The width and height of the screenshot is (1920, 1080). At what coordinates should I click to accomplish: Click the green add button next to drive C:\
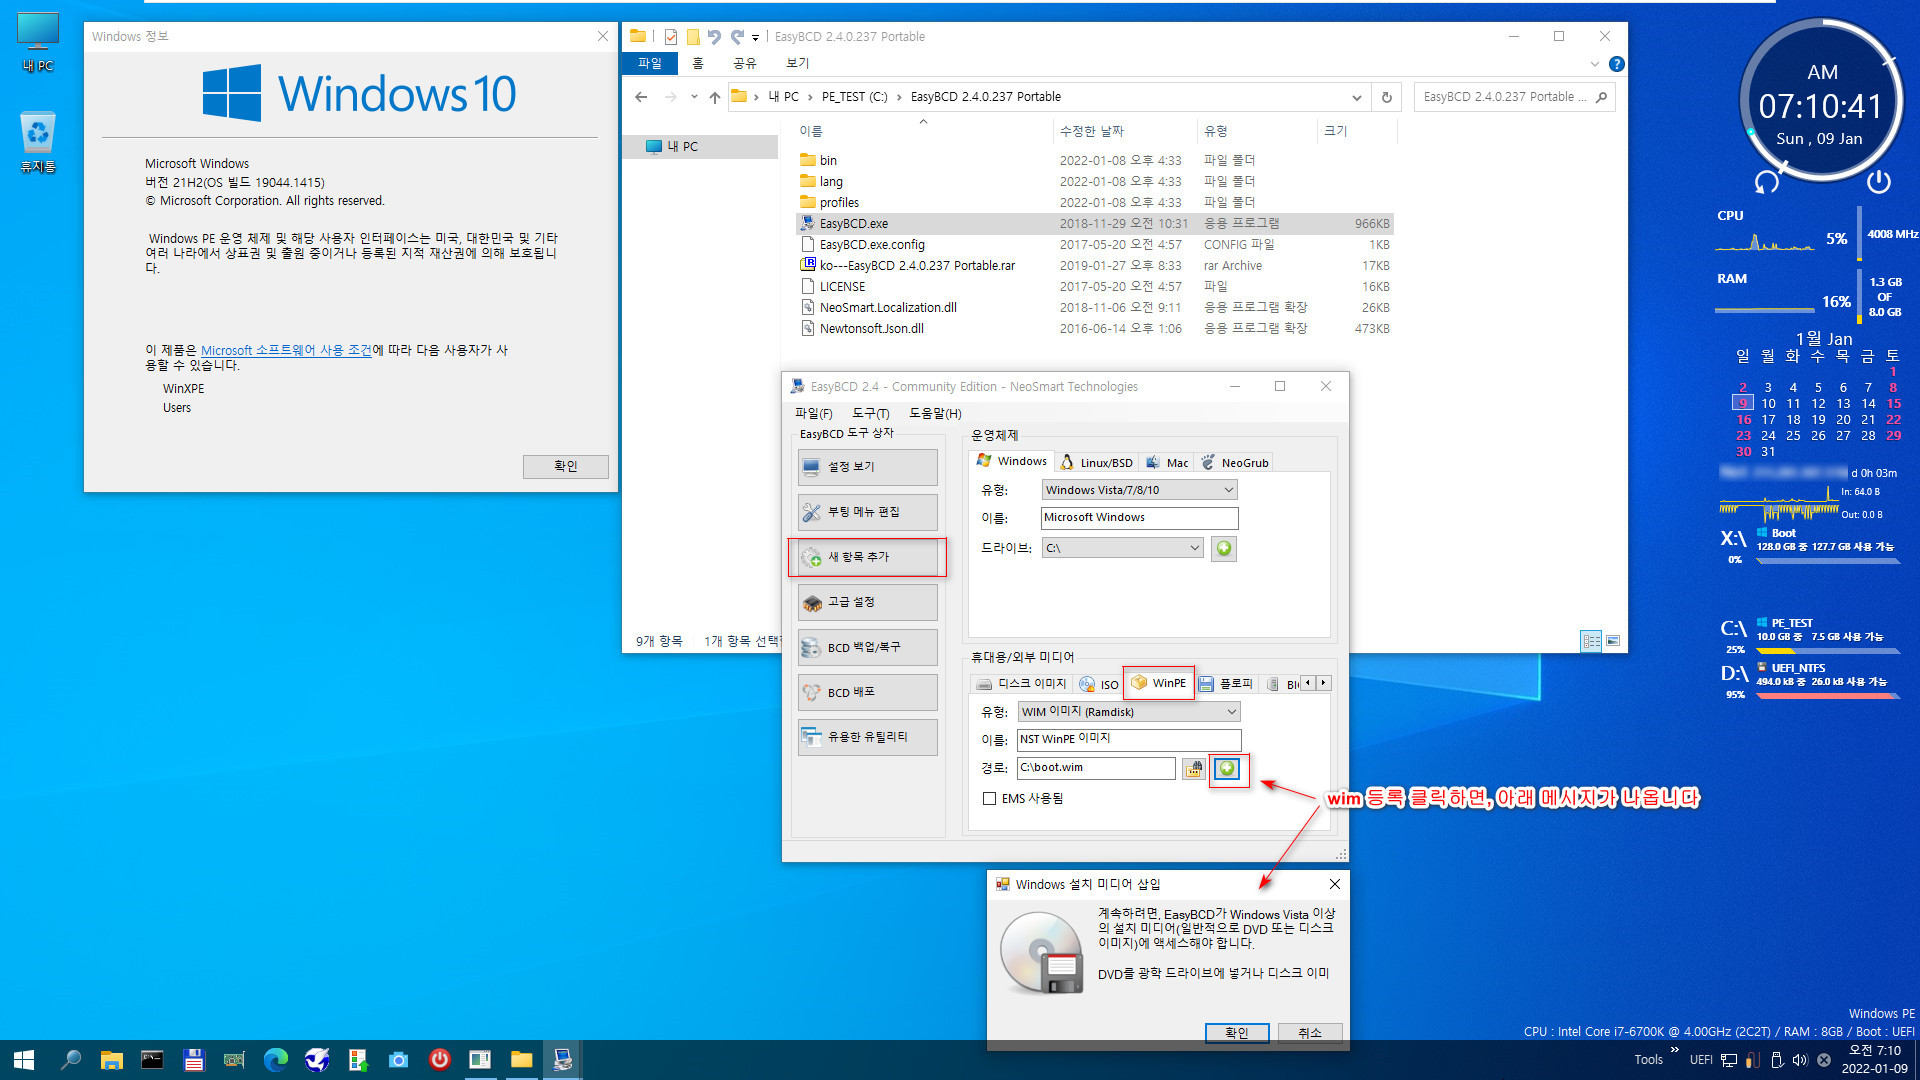(x=1224, y=548)
